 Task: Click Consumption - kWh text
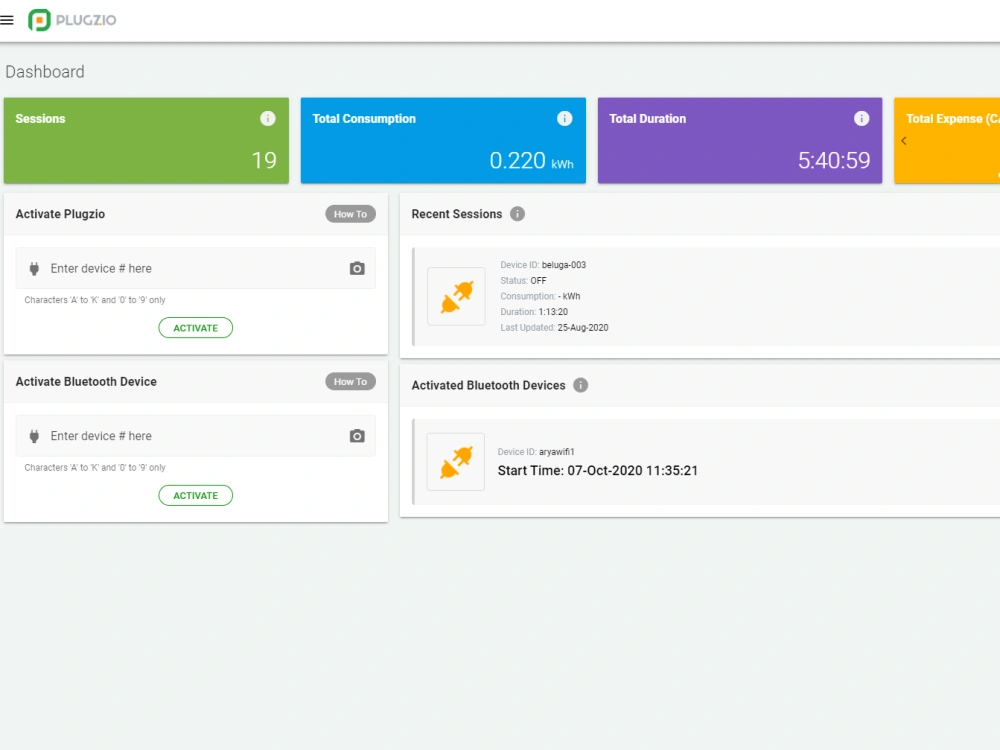(x=540, y=296)
